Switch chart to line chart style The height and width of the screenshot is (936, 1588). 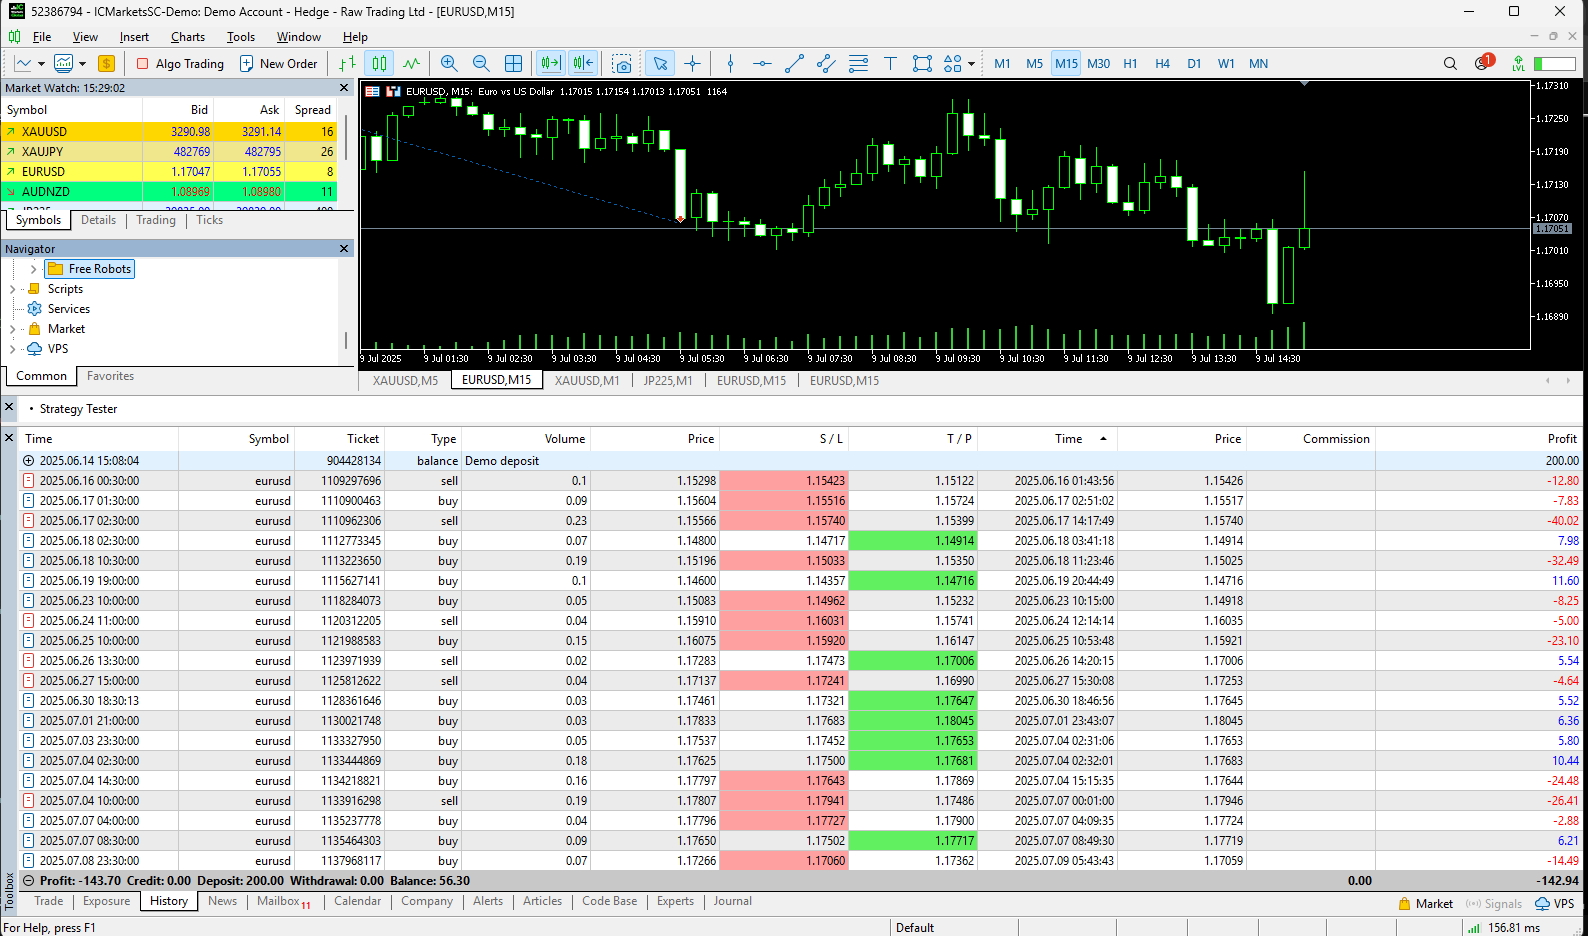click(x=412, y=63)
